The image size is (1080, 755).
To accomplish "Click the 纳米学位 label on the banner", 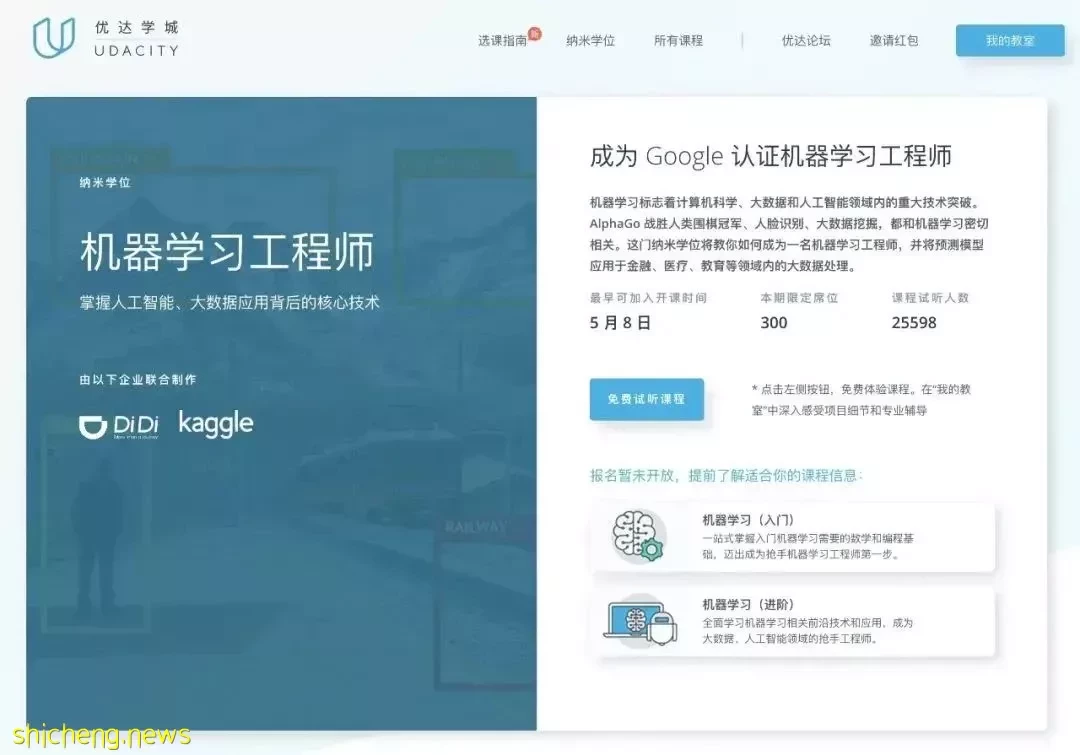I will tap(105, 183).
